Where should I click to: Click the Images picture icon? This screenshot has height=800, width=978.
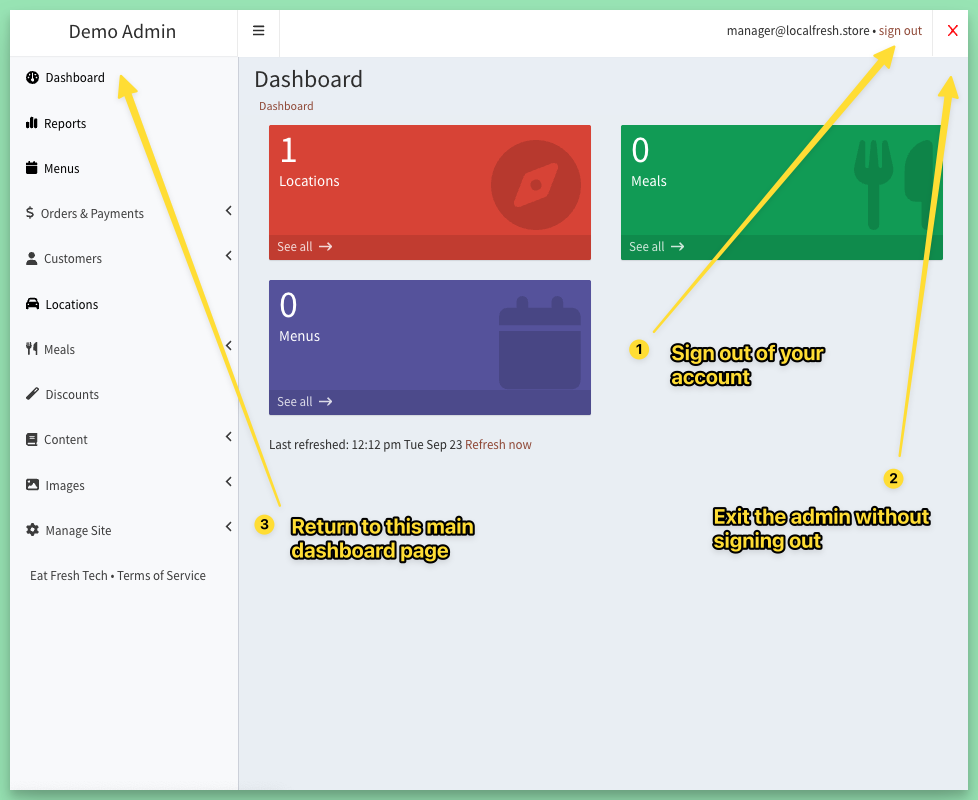click(32, 484)
